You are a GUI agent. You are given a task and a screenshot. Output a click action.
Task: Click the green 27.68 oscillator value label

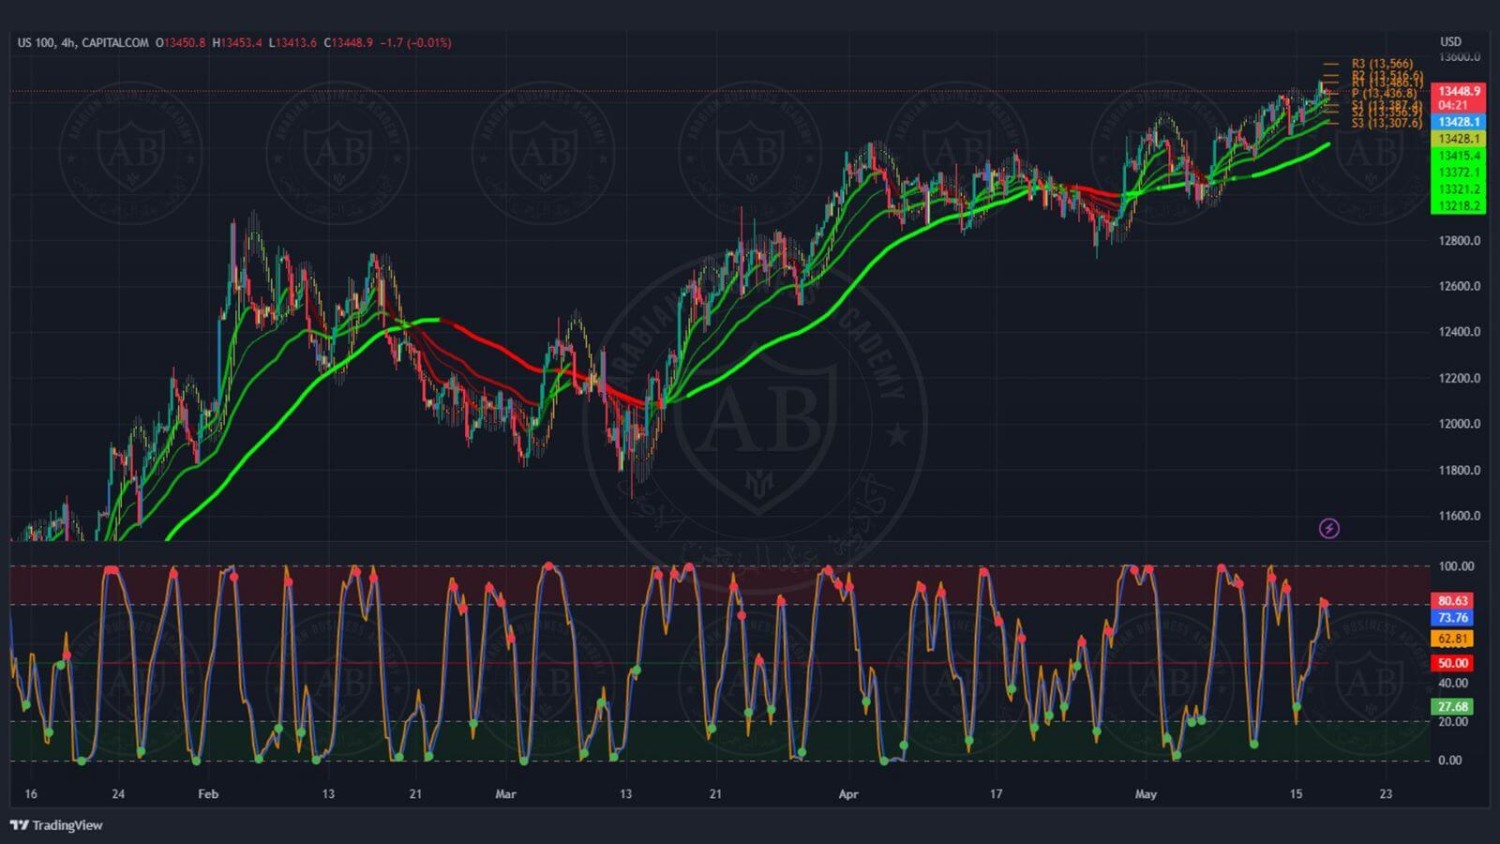[1452, 706]
